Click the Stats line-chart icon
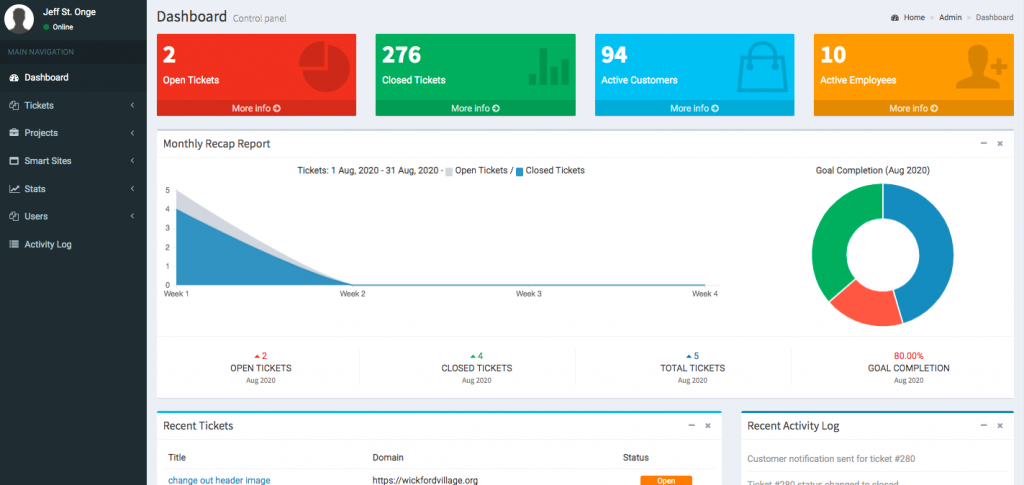This screenshot has width=1024, height=485. (x=14, y=189)
